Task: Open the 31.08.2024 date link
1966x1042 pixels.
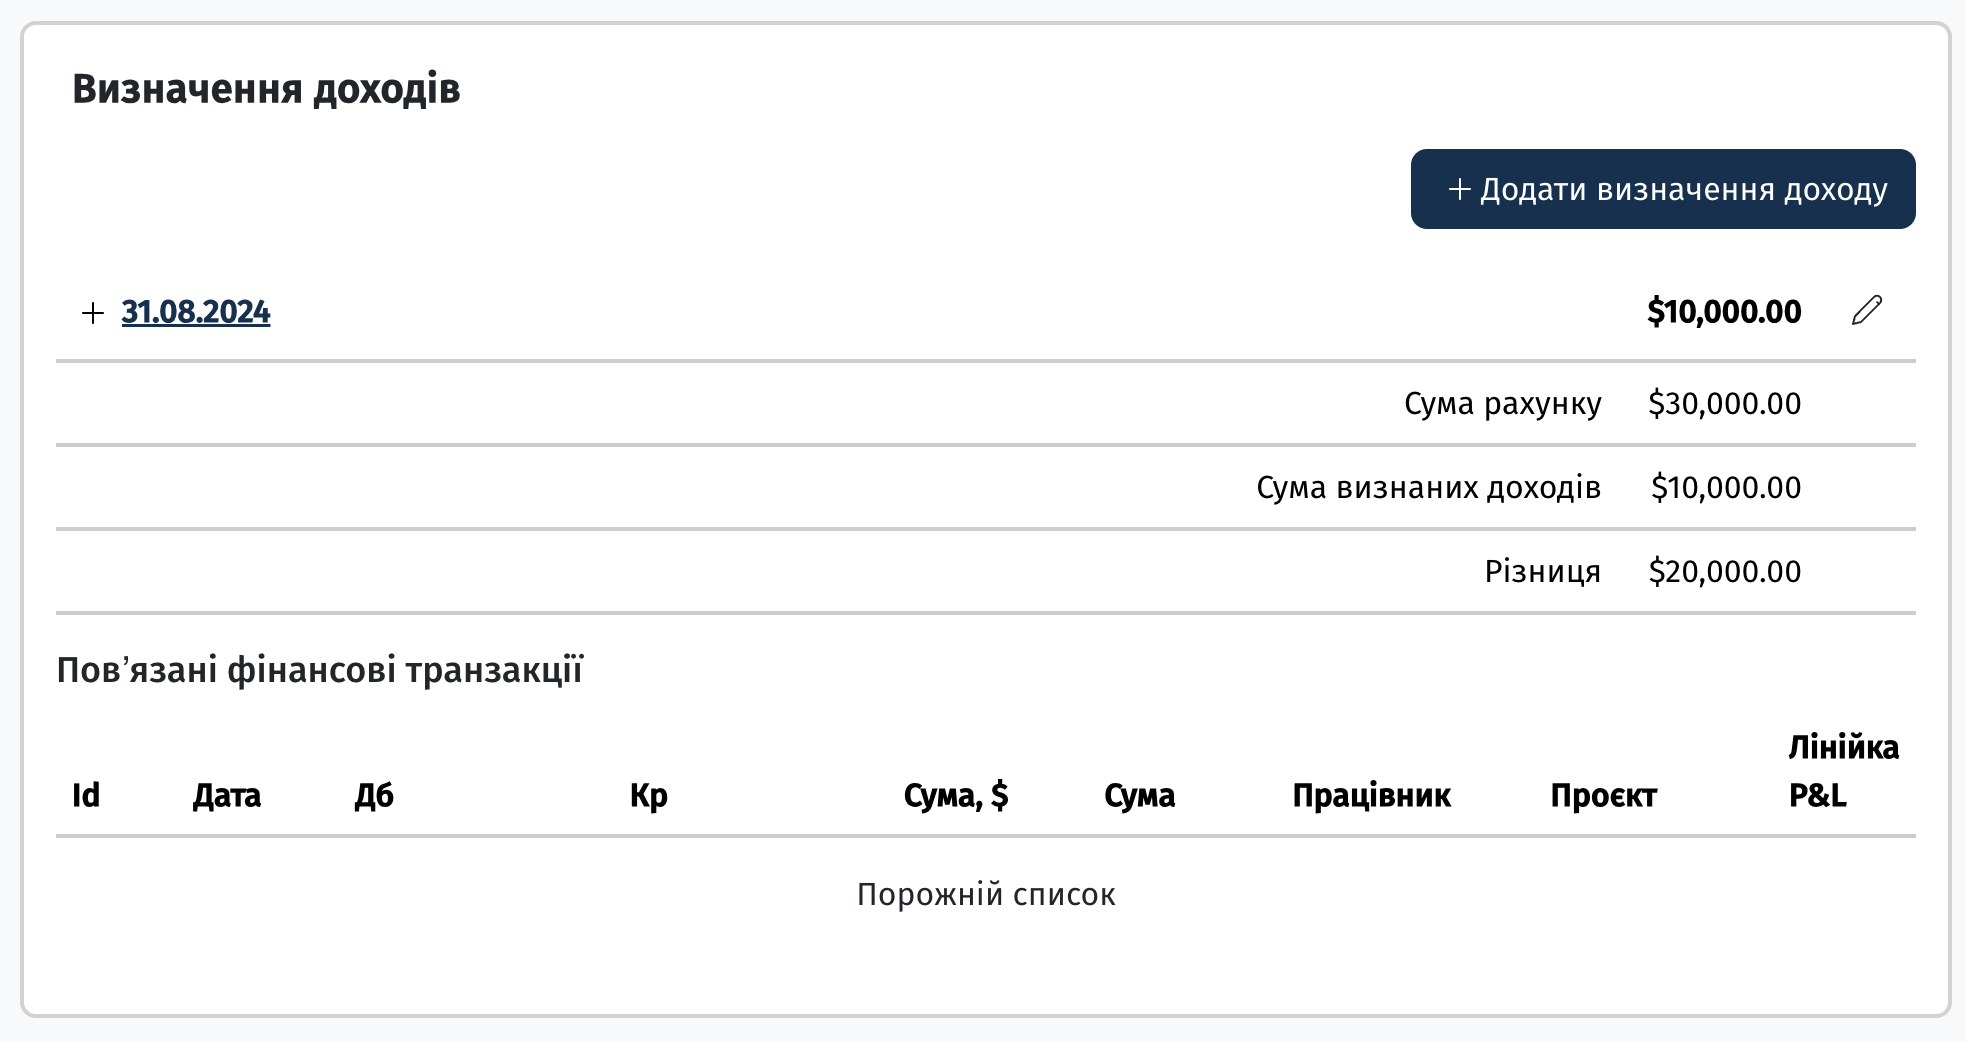Action: coord(196,312)
